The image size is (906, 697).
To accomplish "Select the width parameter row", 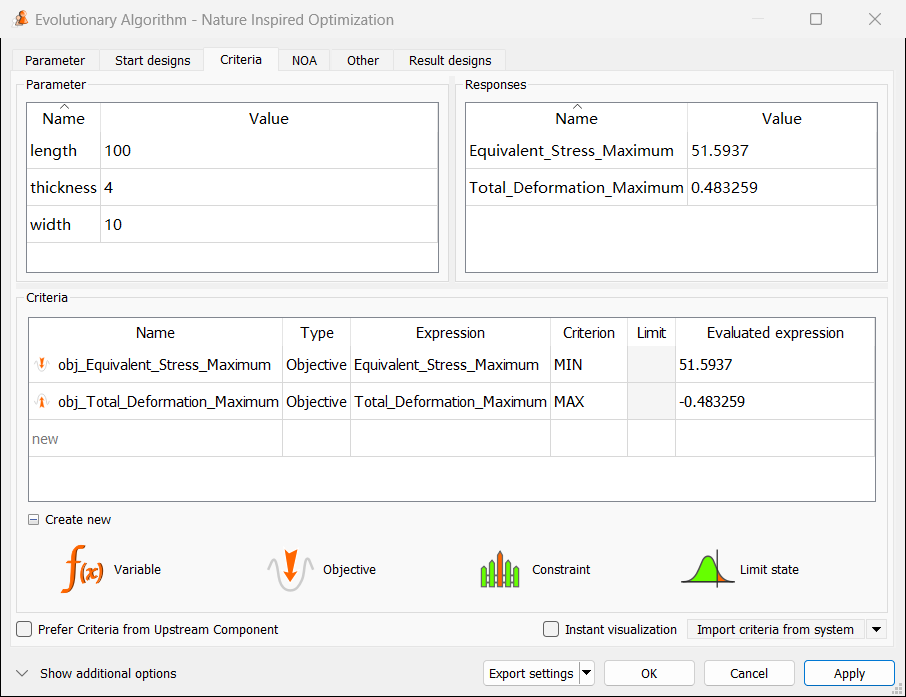I will [232, 224].
